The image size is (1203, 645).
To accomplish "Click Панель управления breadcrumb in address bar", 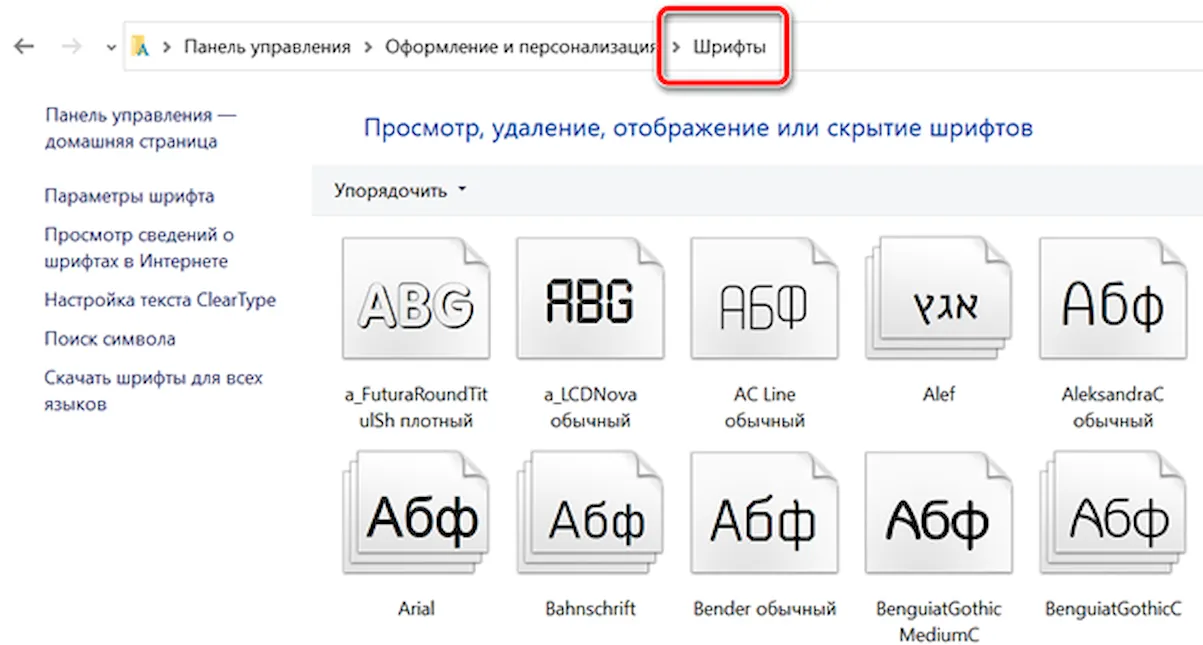I will pyautogui.click(x=267, y=47).
